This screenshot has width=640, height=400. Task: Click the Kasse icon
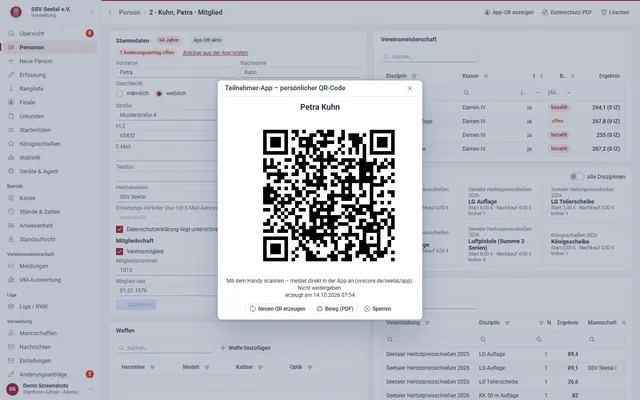pyautogui.click(x=11, y=198)
